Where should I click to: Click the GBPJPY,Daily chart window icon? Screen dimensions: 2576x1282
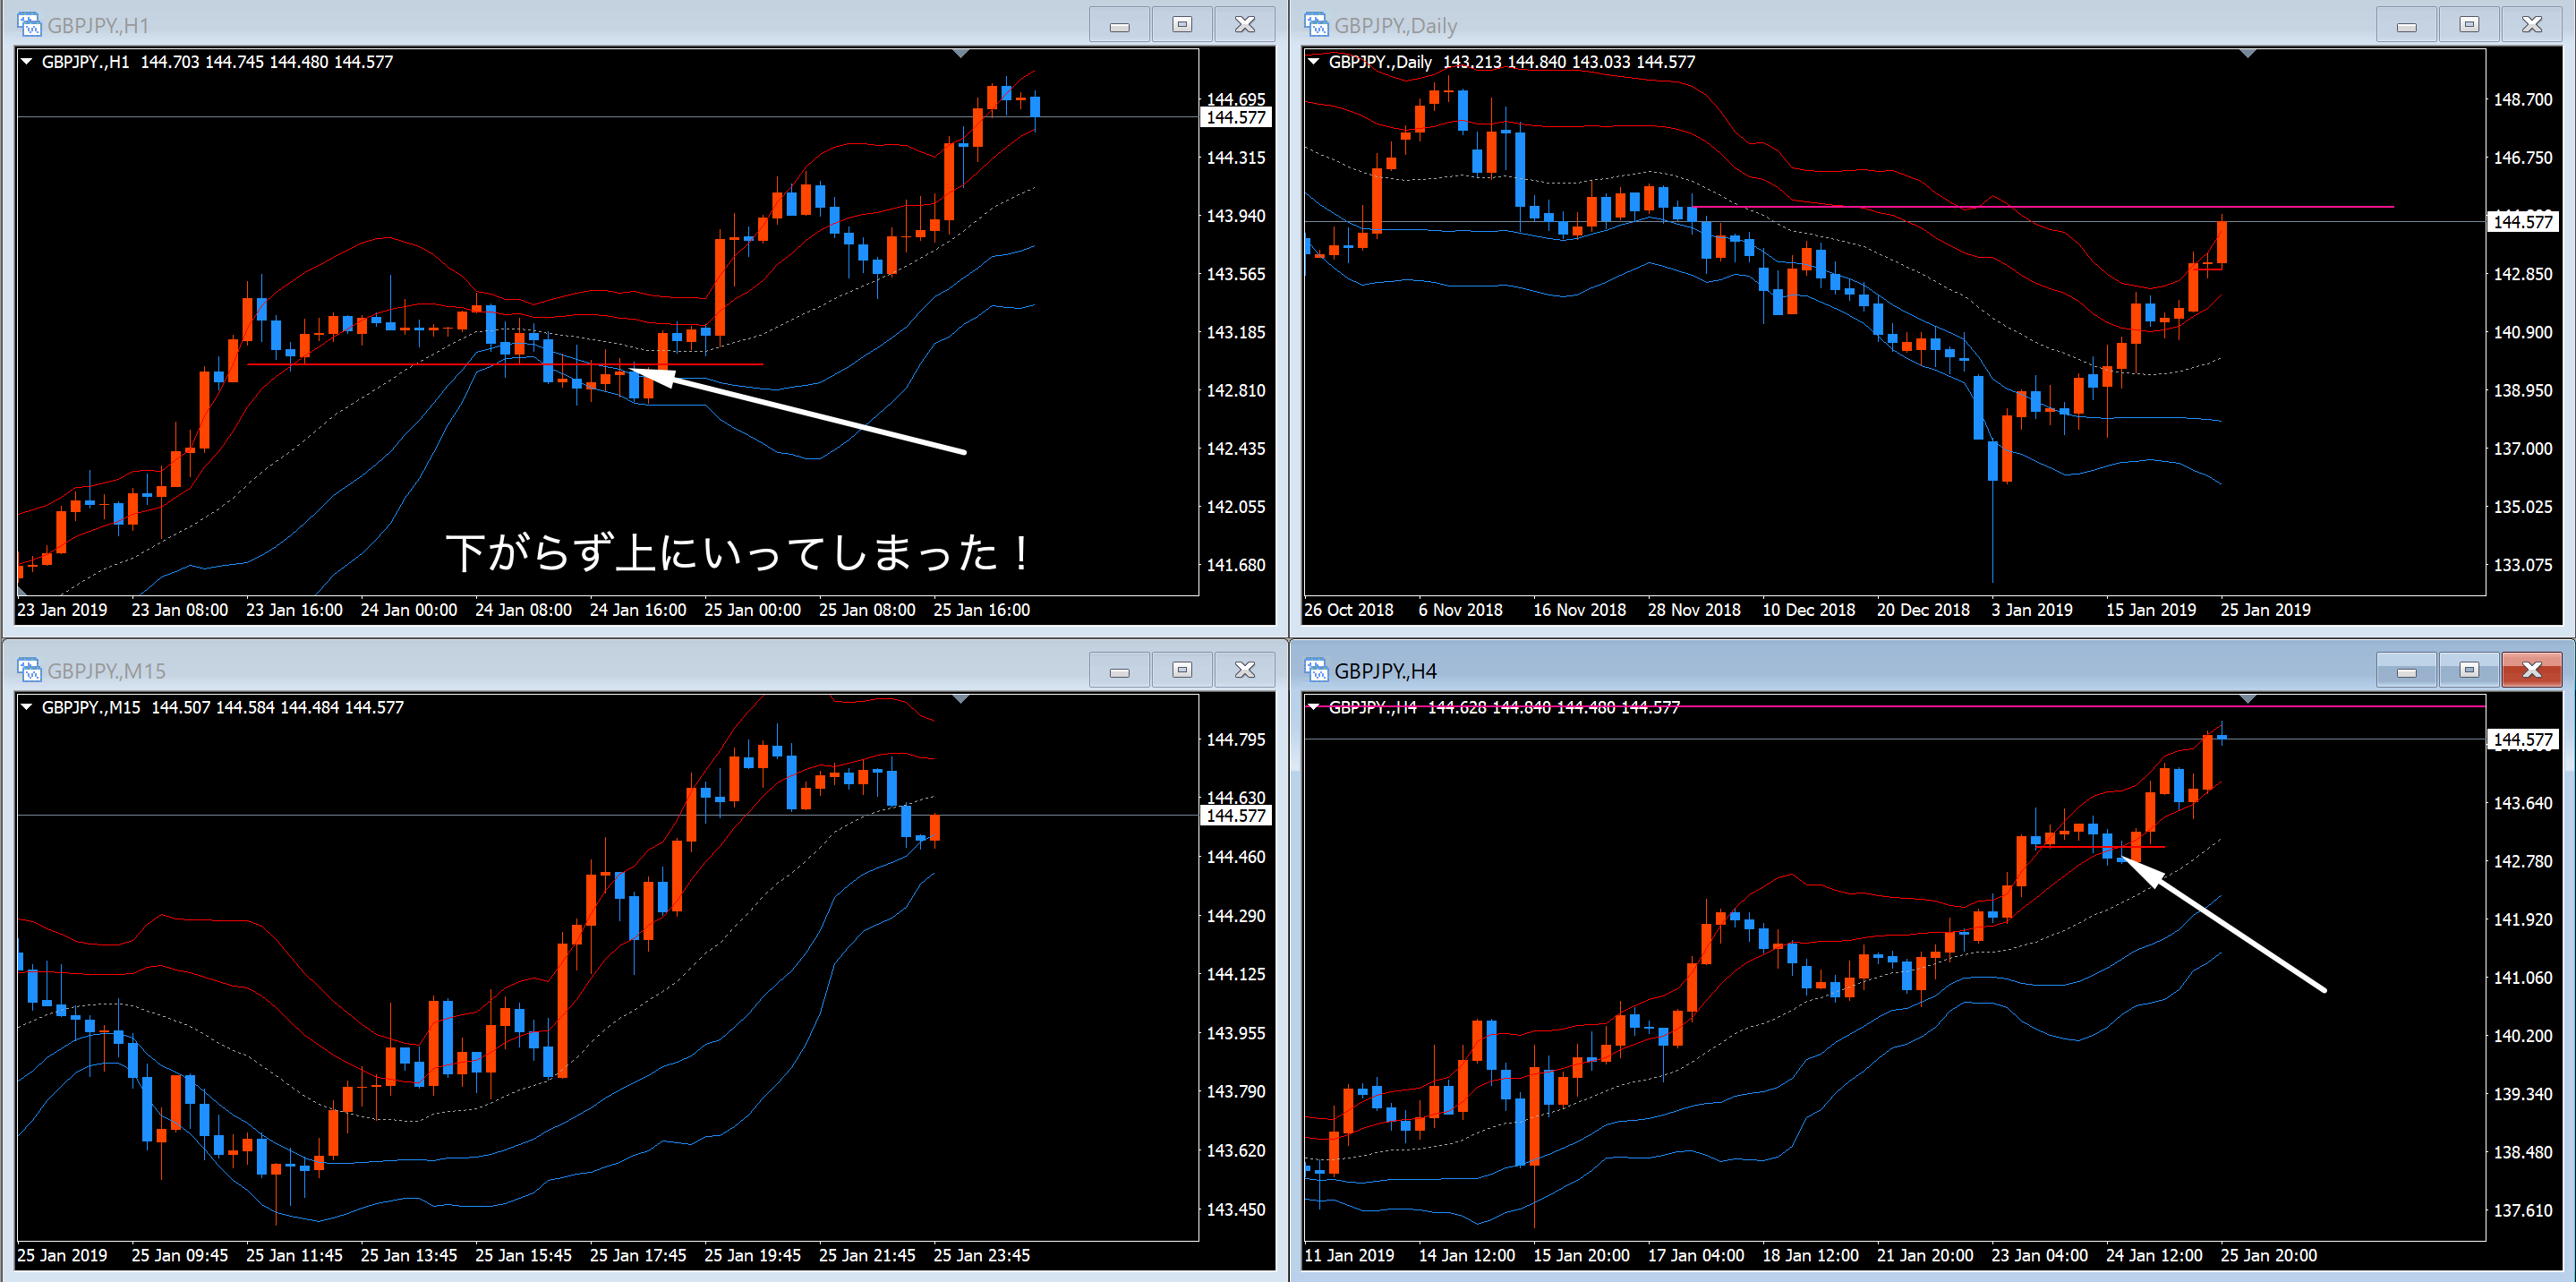click(1316, 24)
